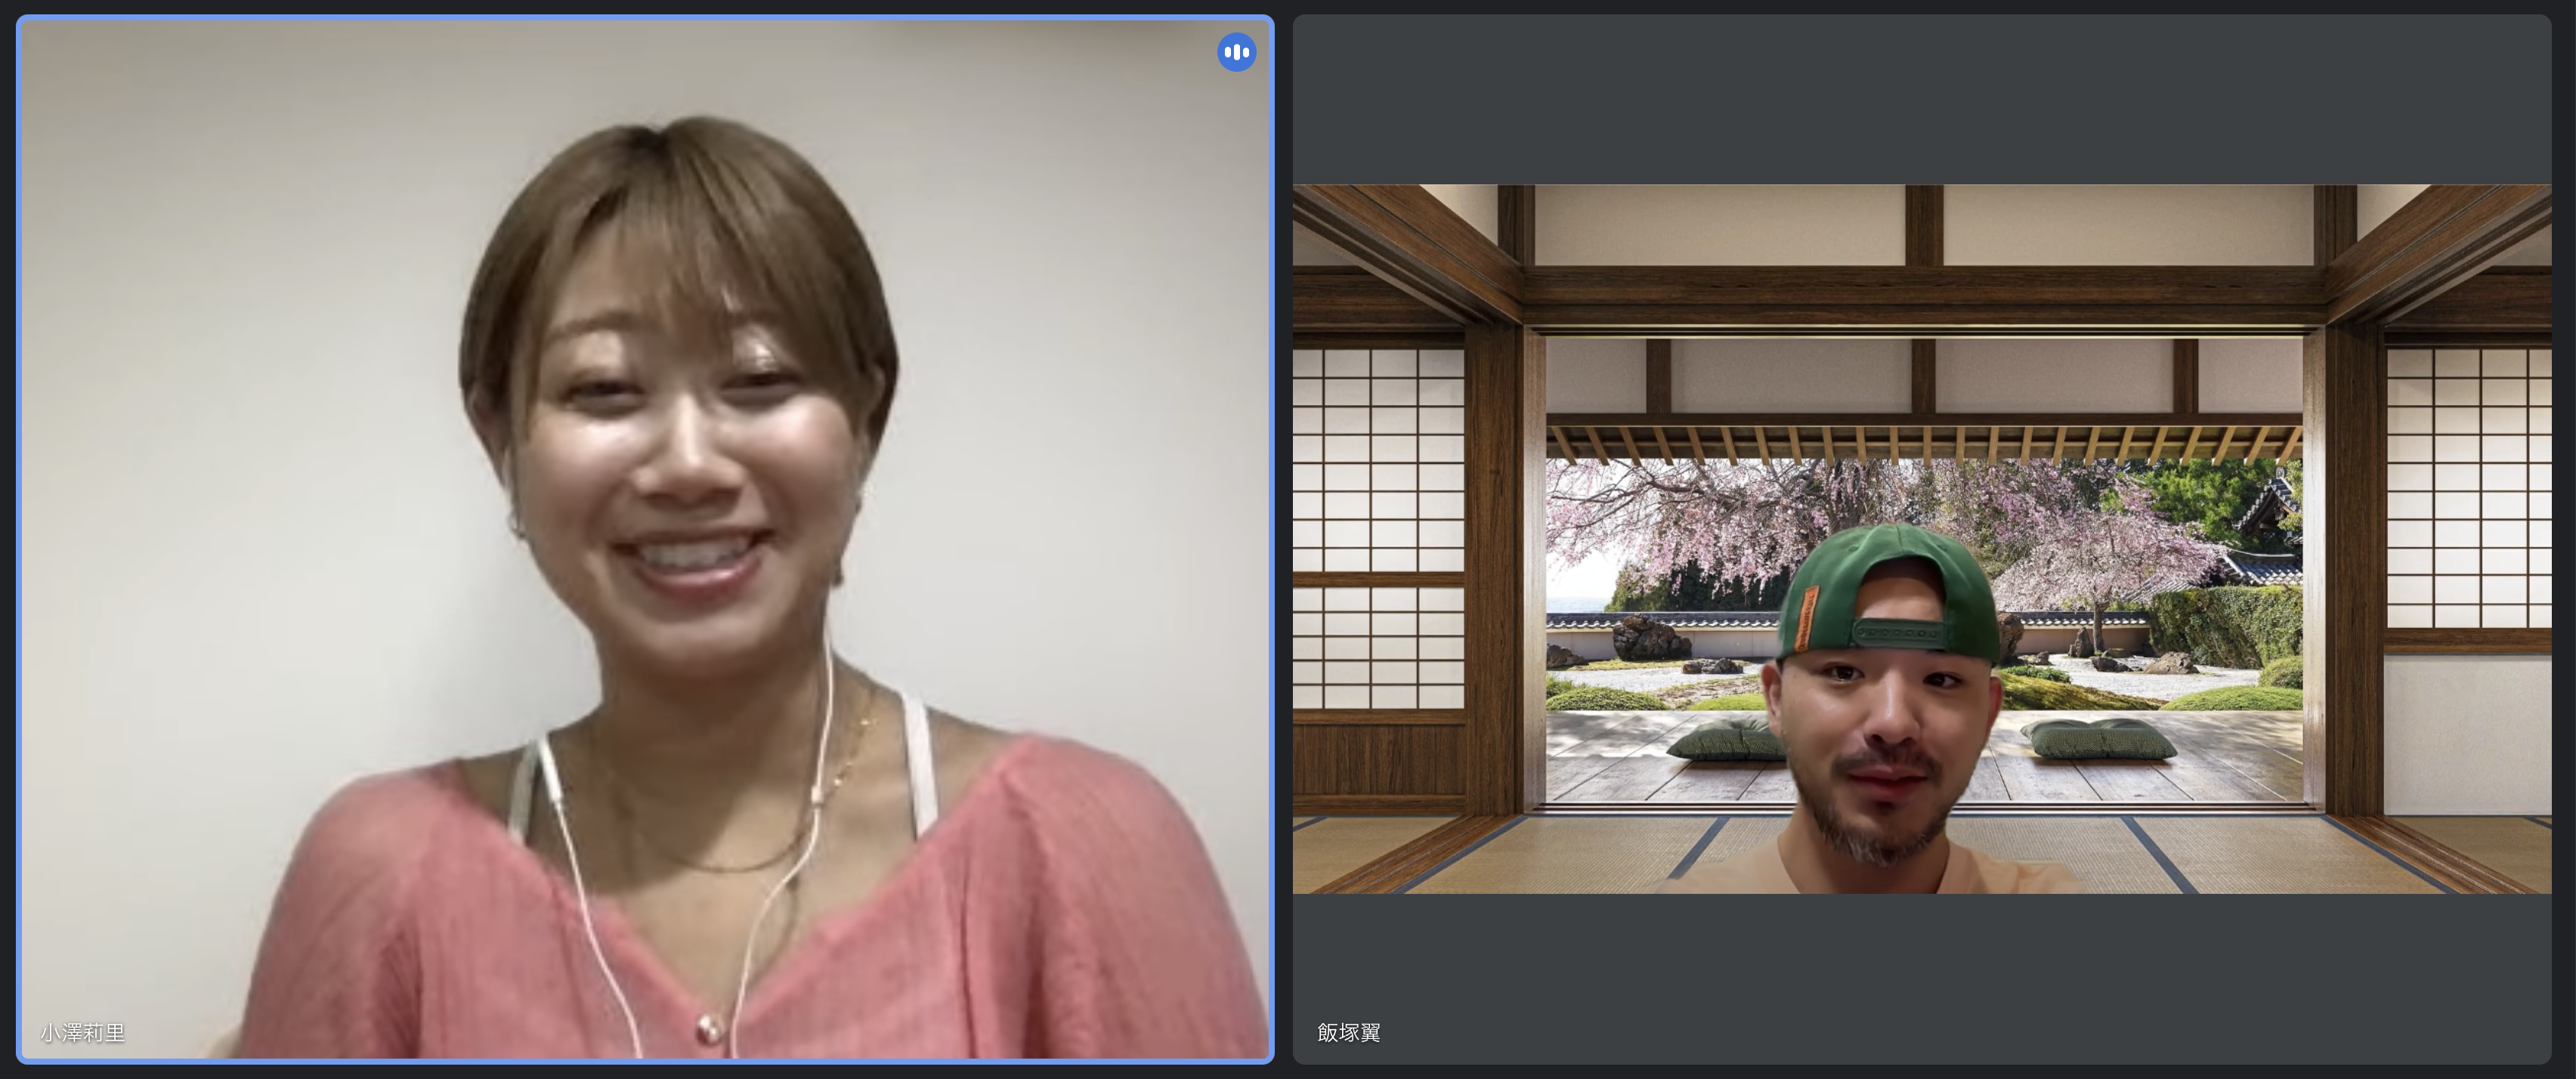Click the blue audio speaking indicator icon

(x=1236, y=52)
